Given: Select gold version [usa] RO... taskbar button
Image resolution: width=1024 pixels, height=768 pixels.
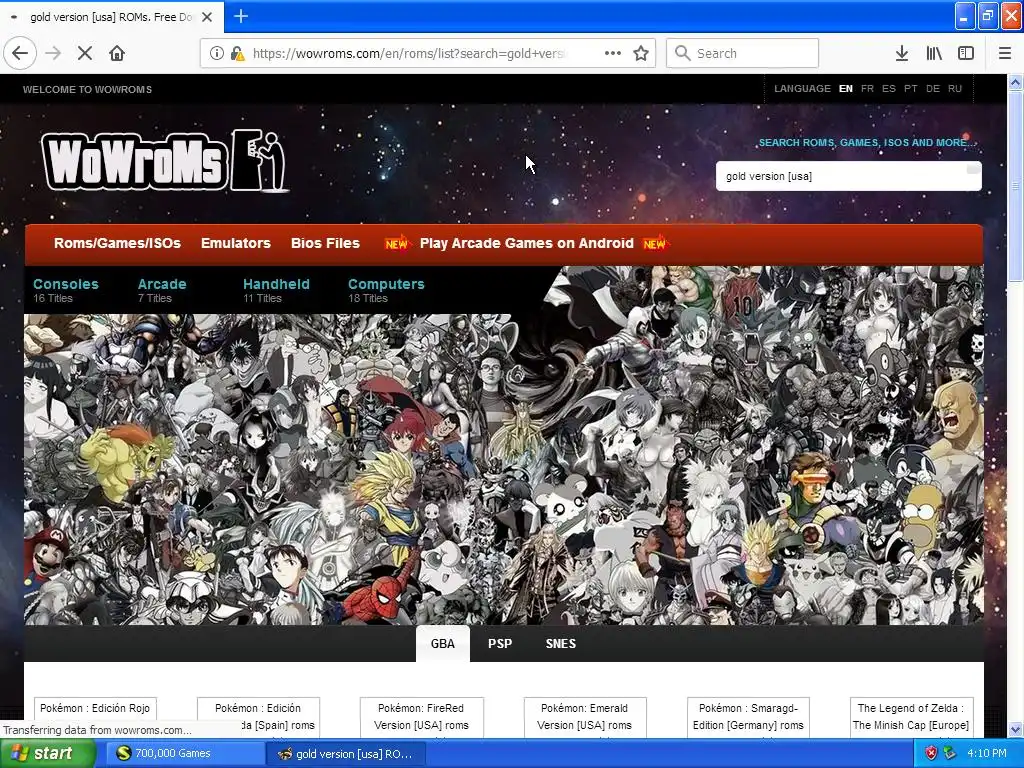Looking at the screenshot, I should (345, 754).
